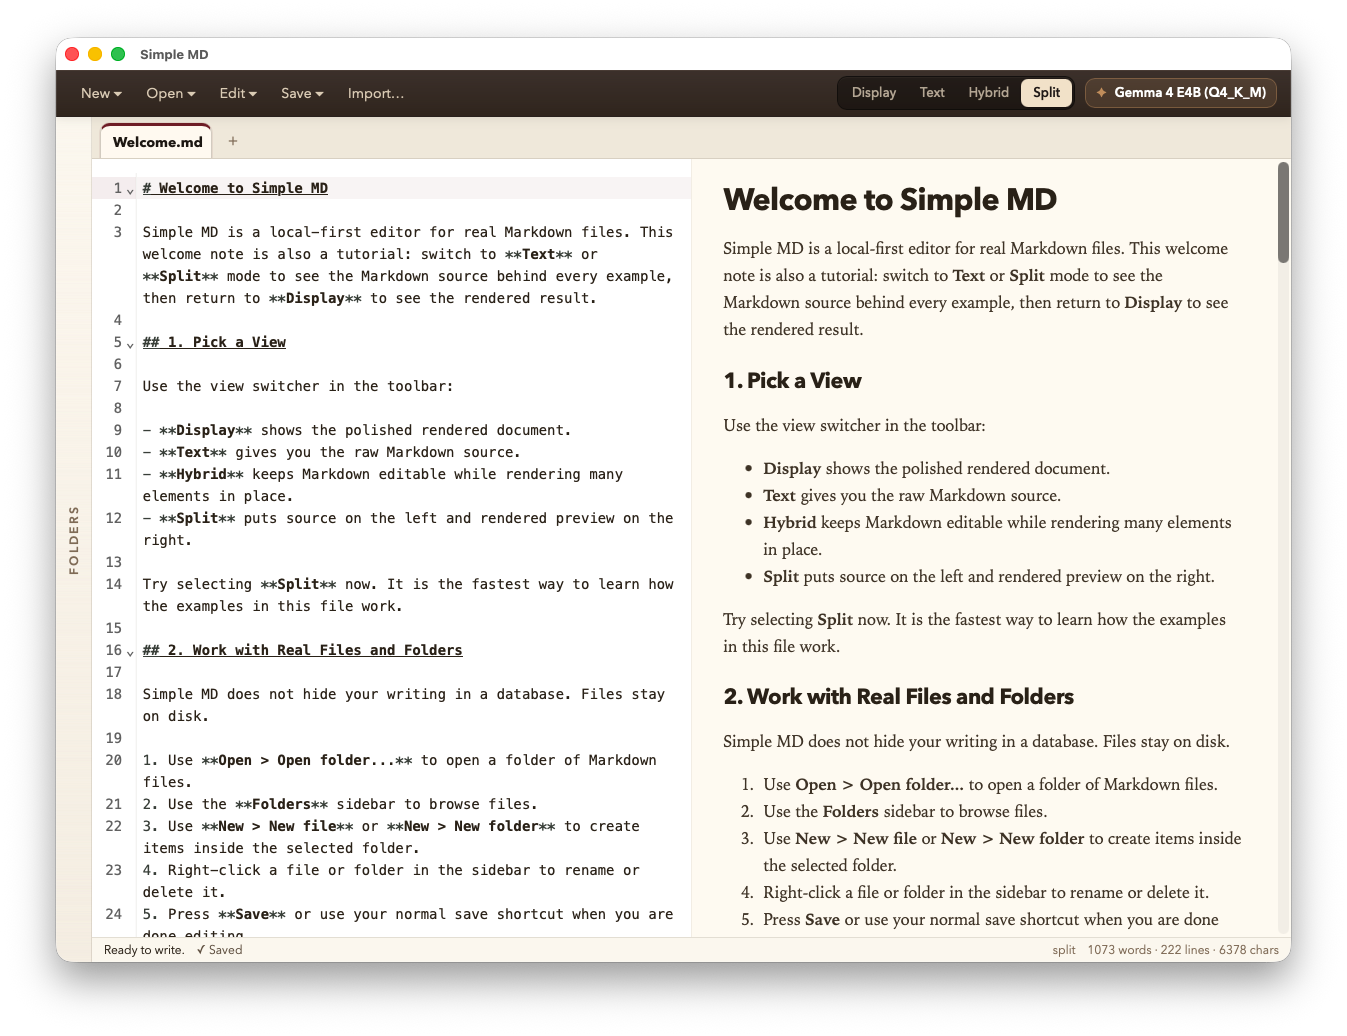Click the 'split' mode label in status bar
Image resolution: width=1347 pixels, height=1036 pixels.
(1064, 950)
